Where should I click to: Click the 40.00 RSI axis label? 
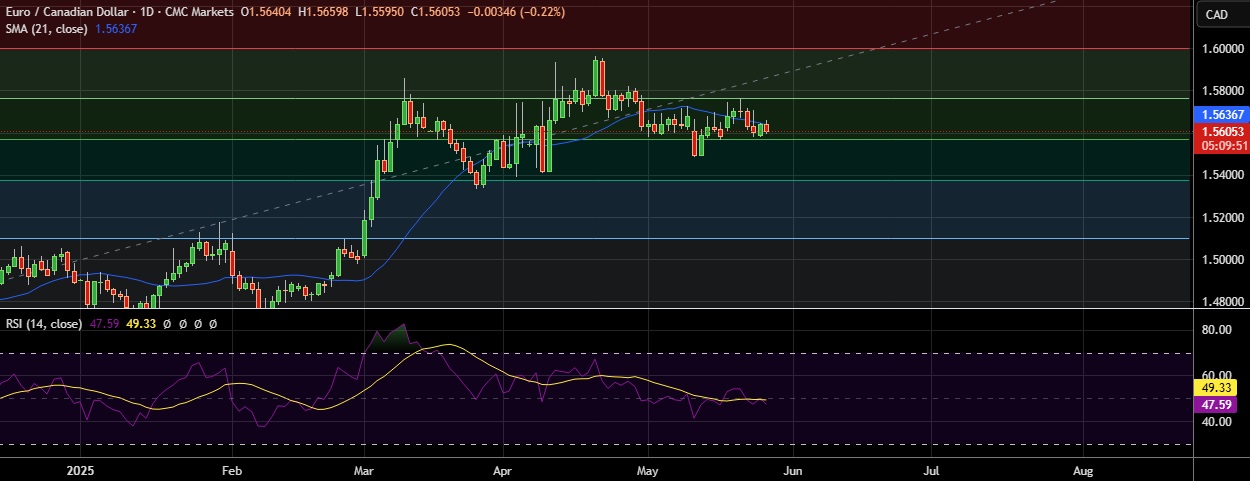pyautogui.click(x=1215, y=422)
